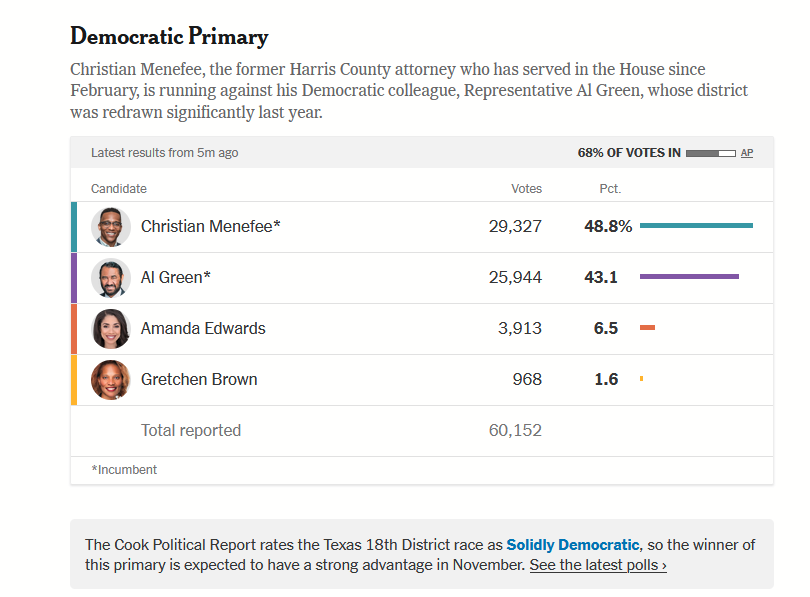810x597 pixels.
Task: Click the Total reported row label
Action: (x=191, y=431)
